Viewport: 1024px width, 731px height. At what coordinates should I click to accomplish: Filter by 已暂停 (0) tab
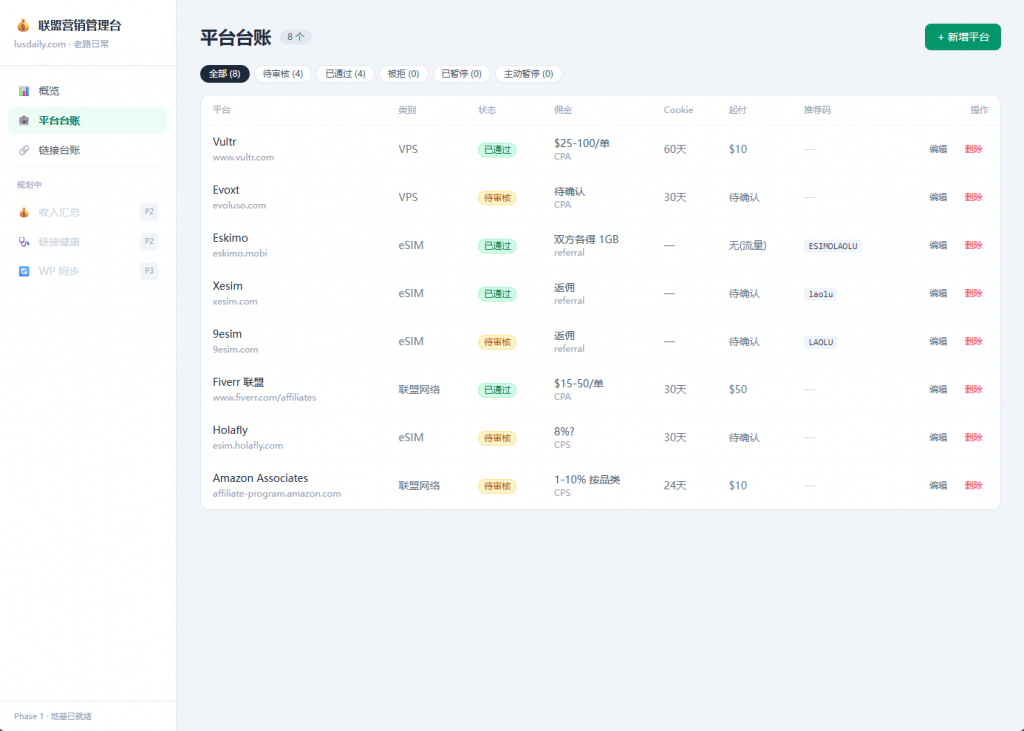click(462, 74)
